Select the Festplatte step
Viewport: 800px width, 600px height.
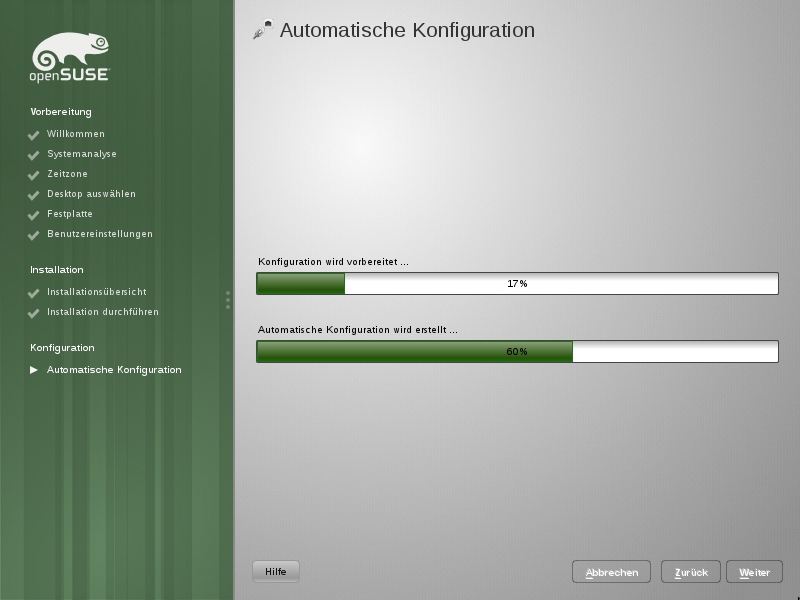tap(70, 214)
